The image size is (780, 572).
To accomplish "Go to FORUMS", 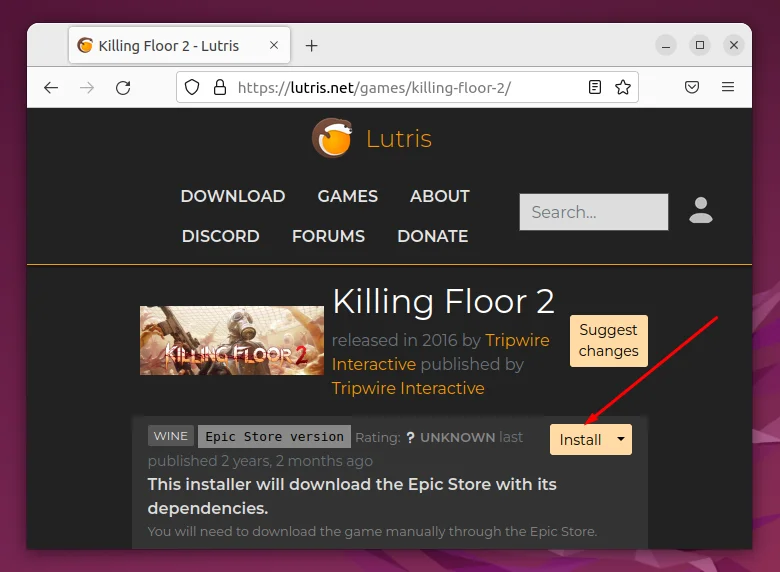I will 328,236.
